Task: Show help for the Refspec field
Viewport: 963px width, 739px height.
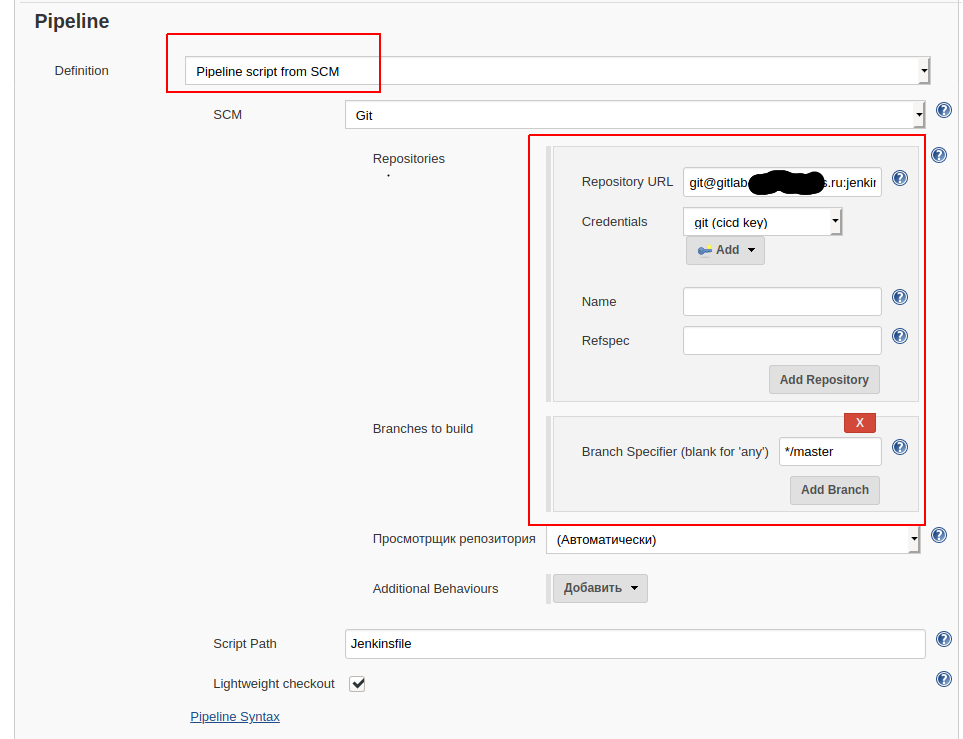Action: [899, 337]
